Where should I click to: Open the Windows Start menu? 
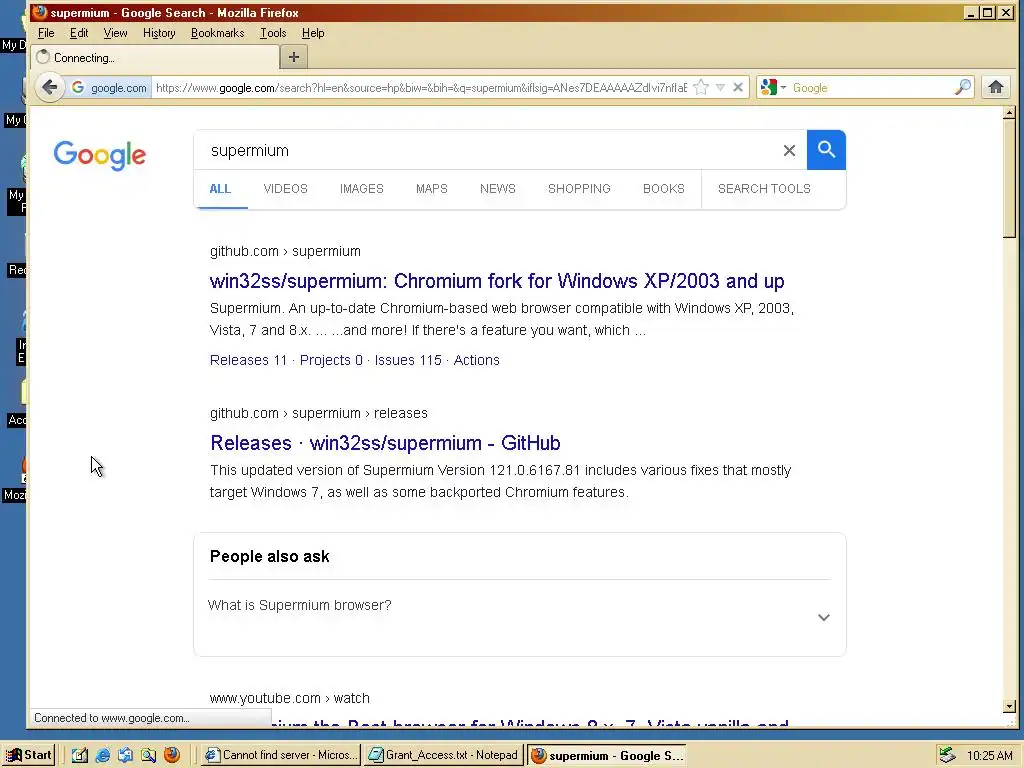[29, 755]
